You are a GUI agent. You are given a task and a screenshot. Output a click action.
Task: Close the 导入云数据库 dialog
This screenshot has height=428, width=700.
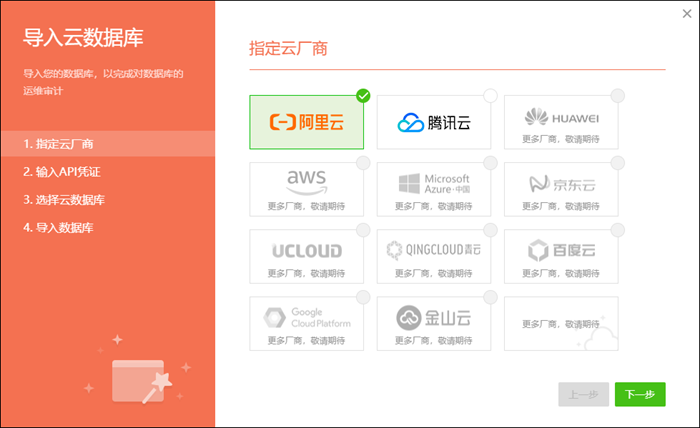point(686,13)
